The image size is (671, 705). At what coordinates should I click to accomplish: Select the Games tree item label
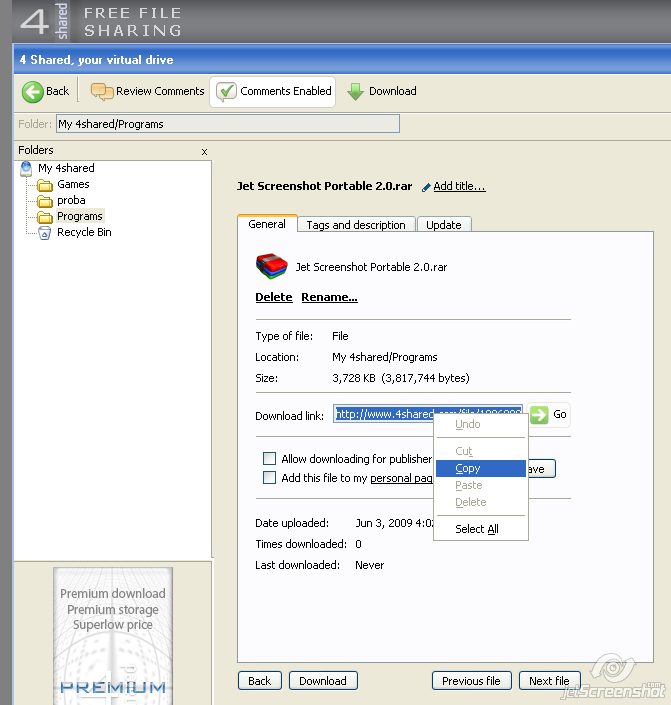pyautogui.click(x=73, y=184)
